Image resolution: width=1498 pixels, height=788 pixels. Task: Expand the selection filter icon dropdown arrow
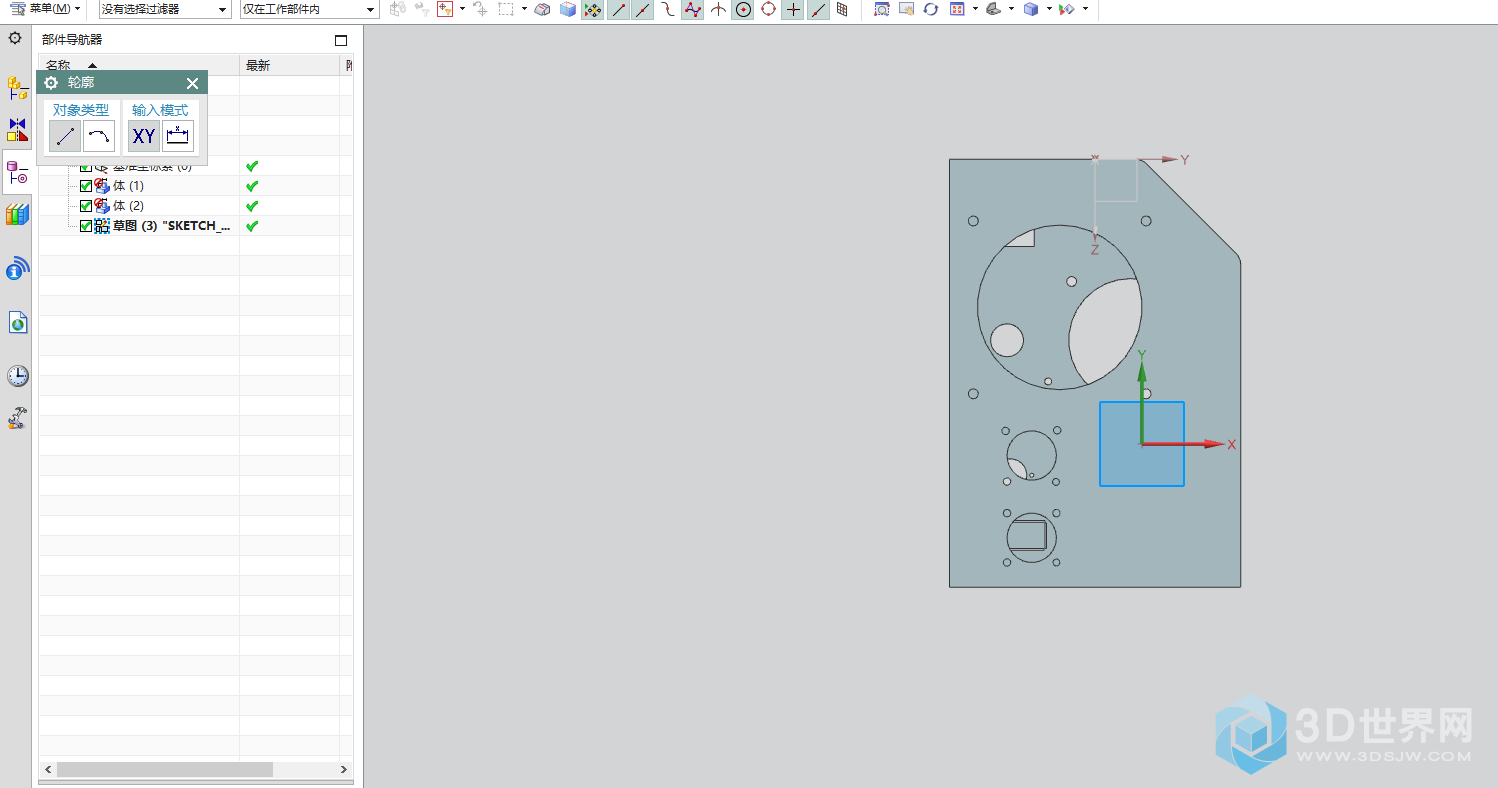coord(462,9)
